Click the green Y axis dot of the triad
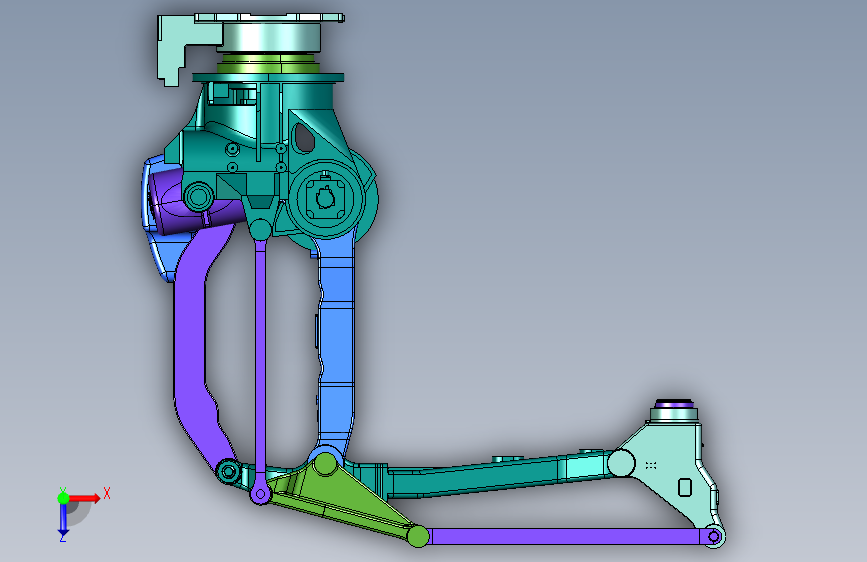 click(x=63, y=498)
